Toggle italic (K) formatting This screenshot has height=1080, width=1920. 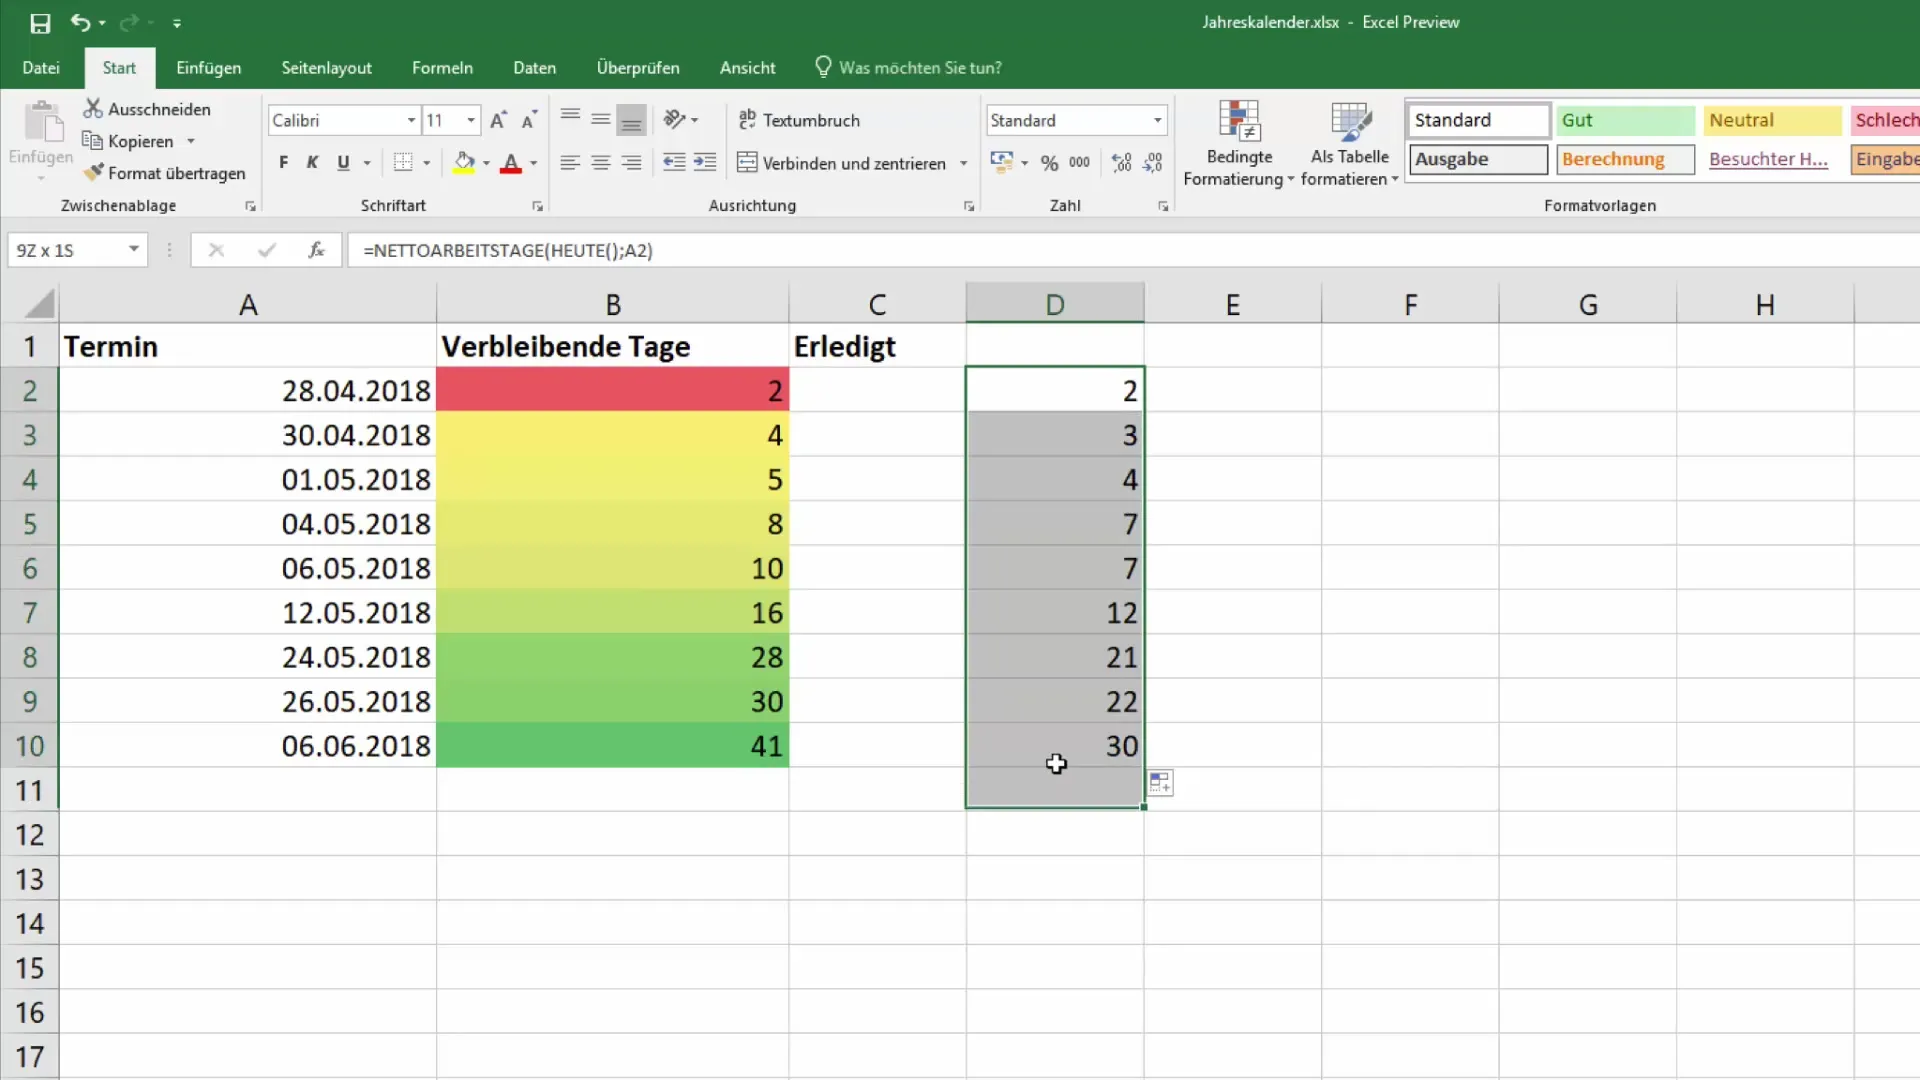pos(313,162)
